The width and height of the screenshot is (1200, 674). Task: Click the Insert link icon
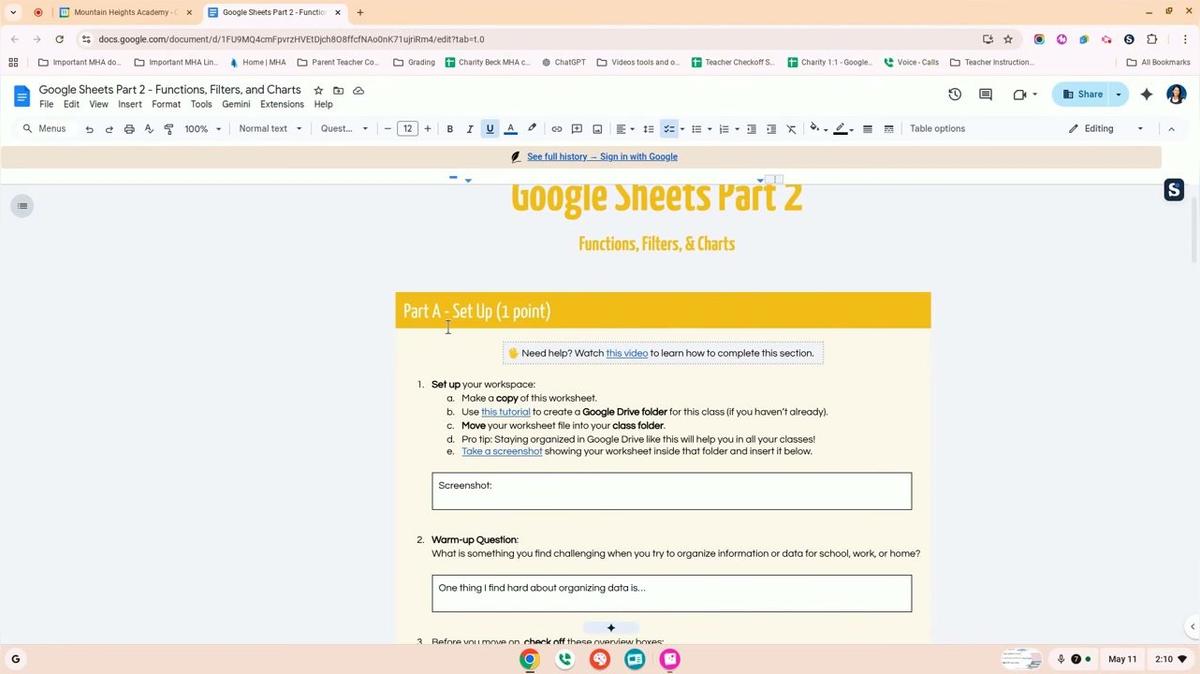[557, 129]
